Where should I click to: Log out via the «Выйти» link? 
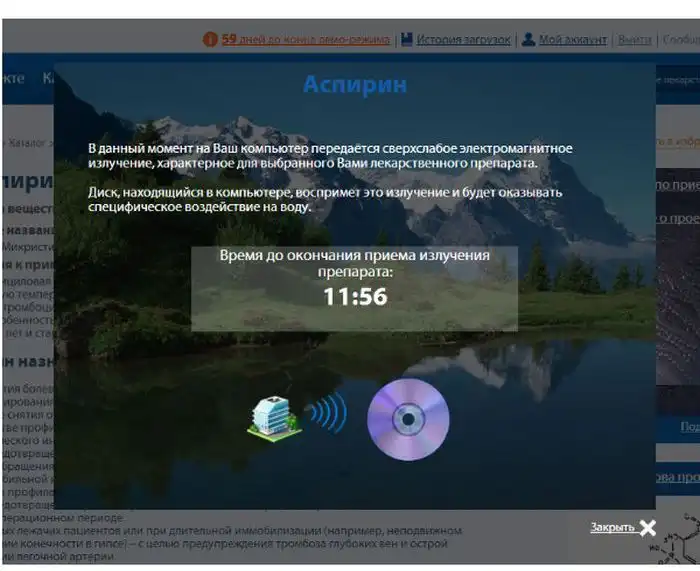click(634, 40)
